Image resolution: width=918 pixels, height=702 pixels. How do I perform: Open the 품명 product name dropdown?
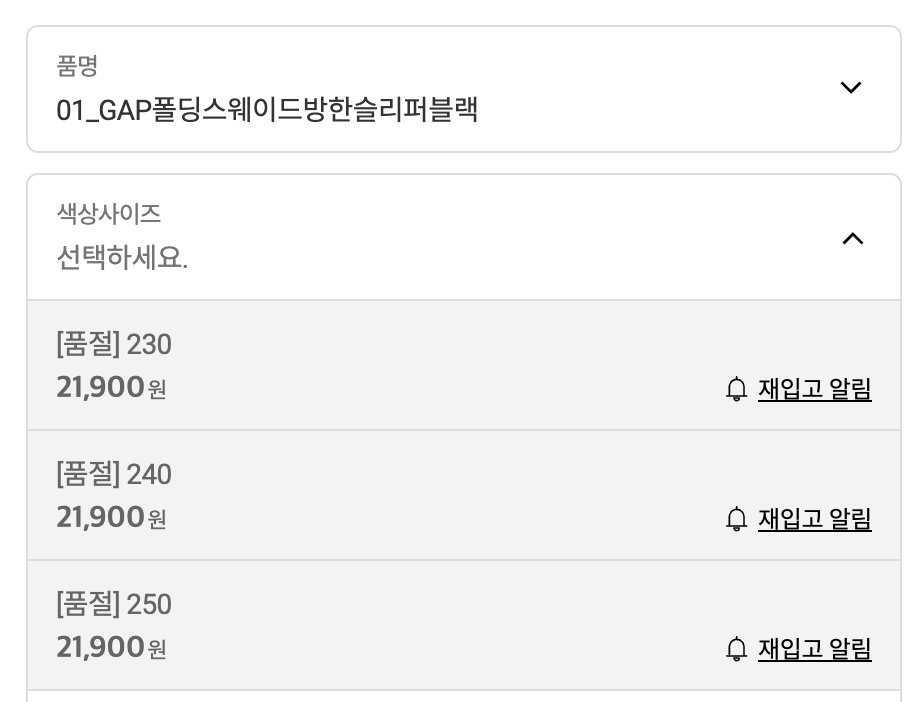(x=463, y=89)
